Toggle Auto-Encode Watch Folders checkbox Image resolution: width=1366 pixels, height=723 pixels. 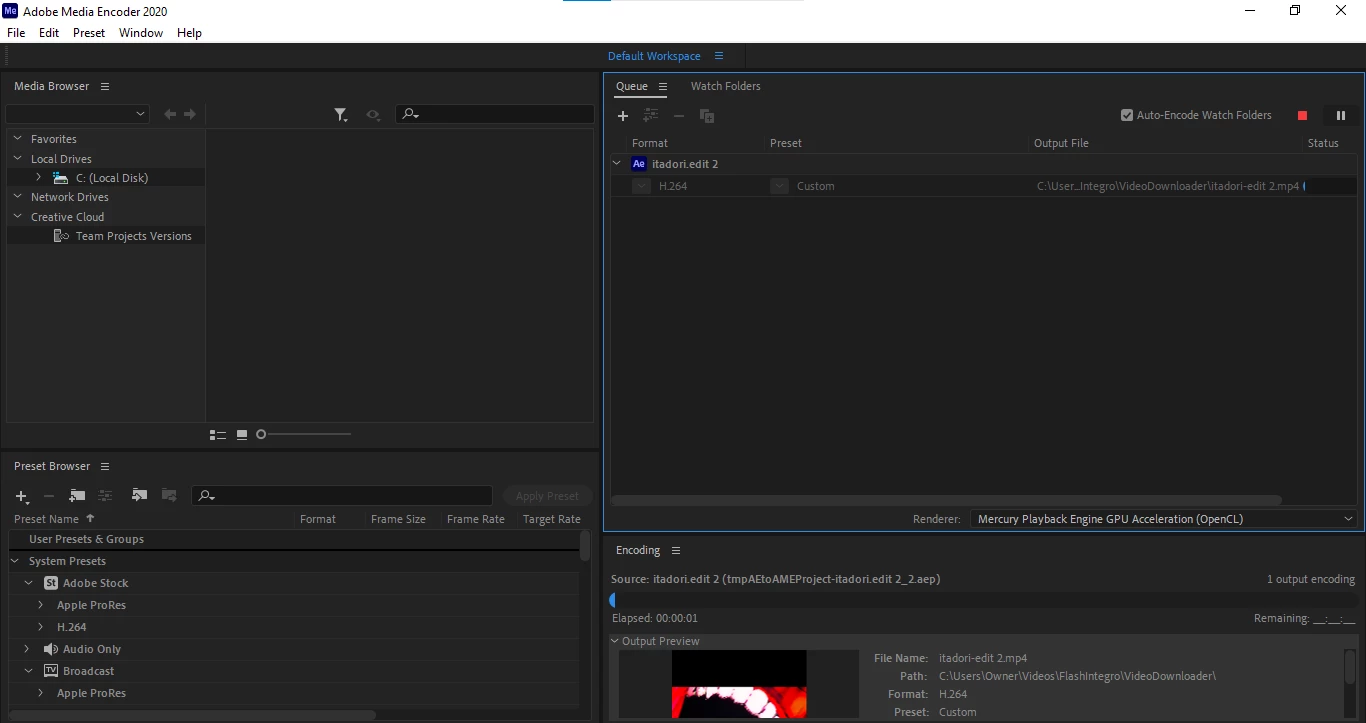click(x=1127, y=115)
